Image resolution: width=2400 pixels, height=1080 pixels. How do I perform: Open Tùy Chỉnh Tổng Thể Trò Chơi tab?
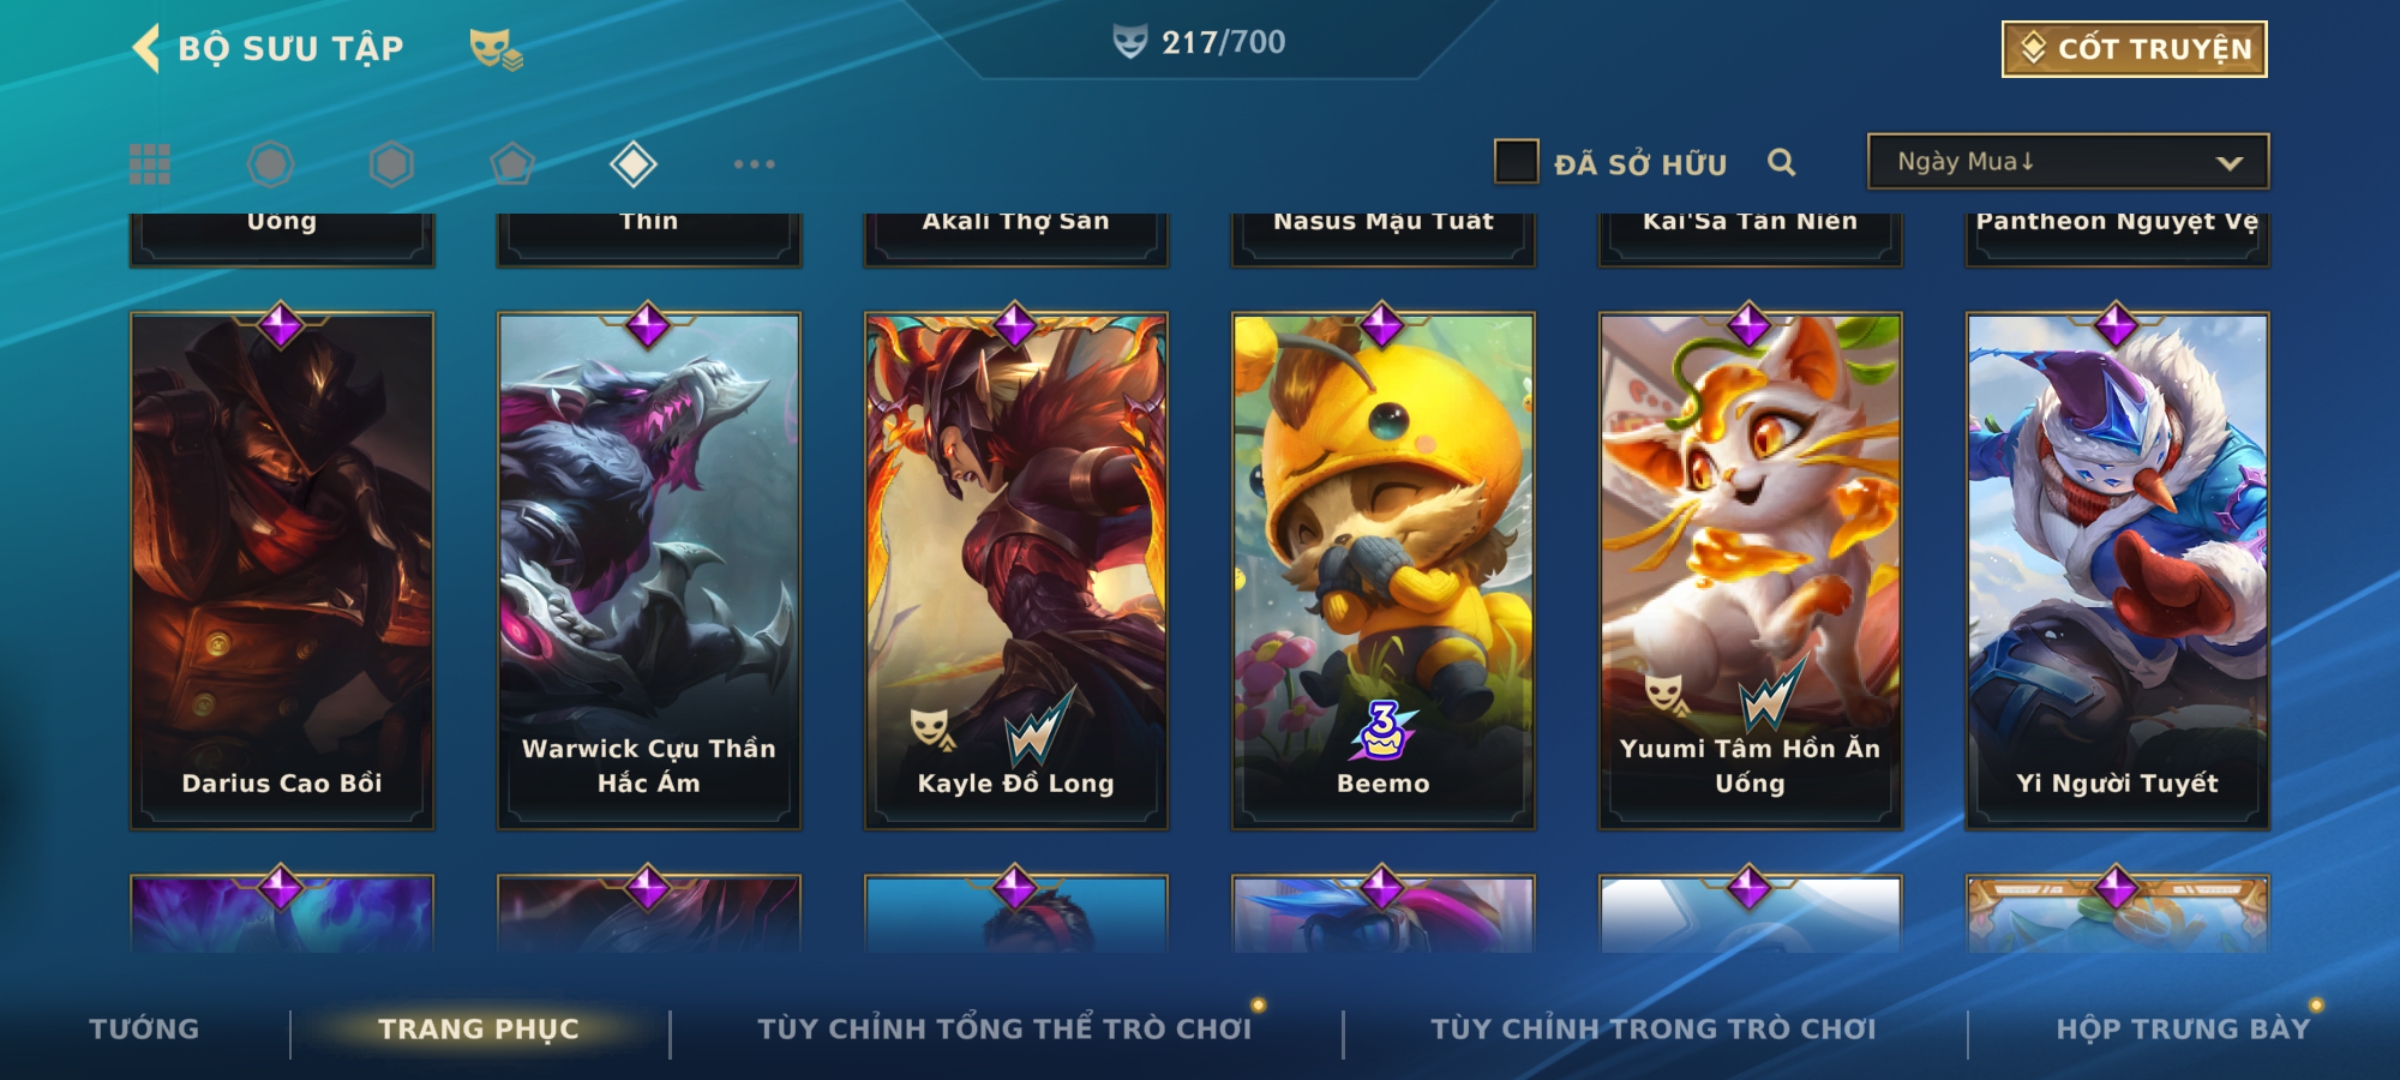coord(1004,1029)
